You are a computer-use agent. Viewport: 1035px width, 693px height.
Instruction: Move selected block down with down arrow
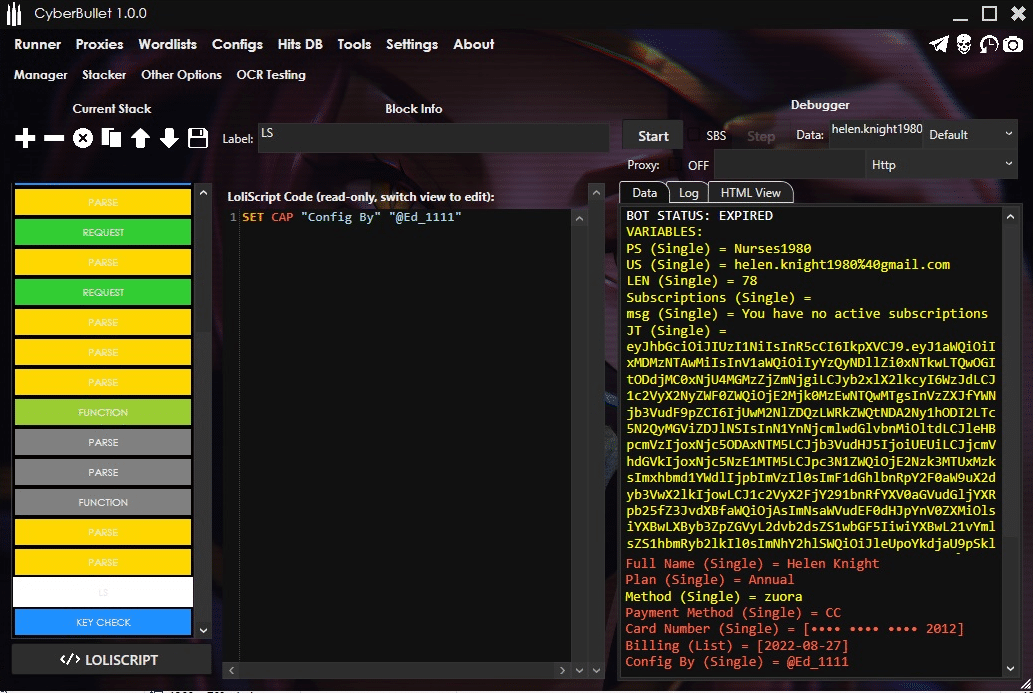(x=169, y=139)
